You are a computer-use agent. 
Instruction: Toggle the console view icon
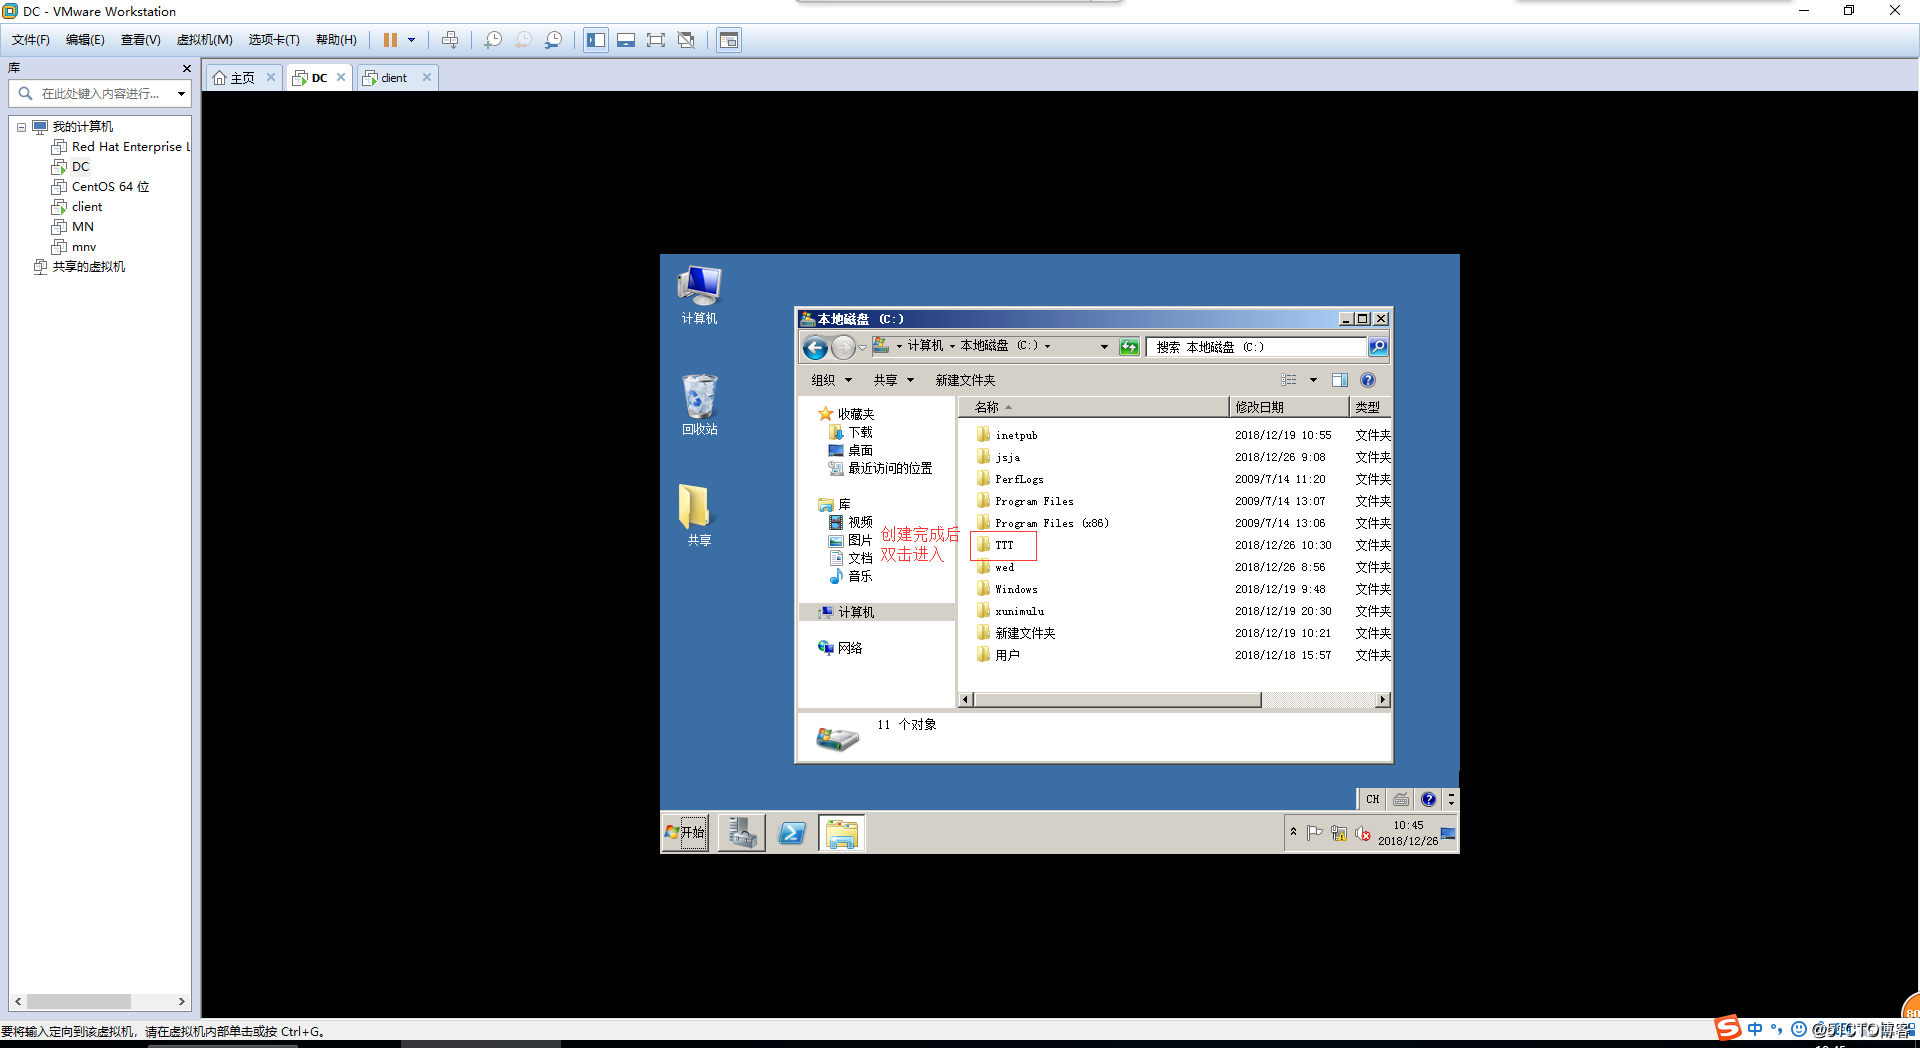tap(729, 40)
